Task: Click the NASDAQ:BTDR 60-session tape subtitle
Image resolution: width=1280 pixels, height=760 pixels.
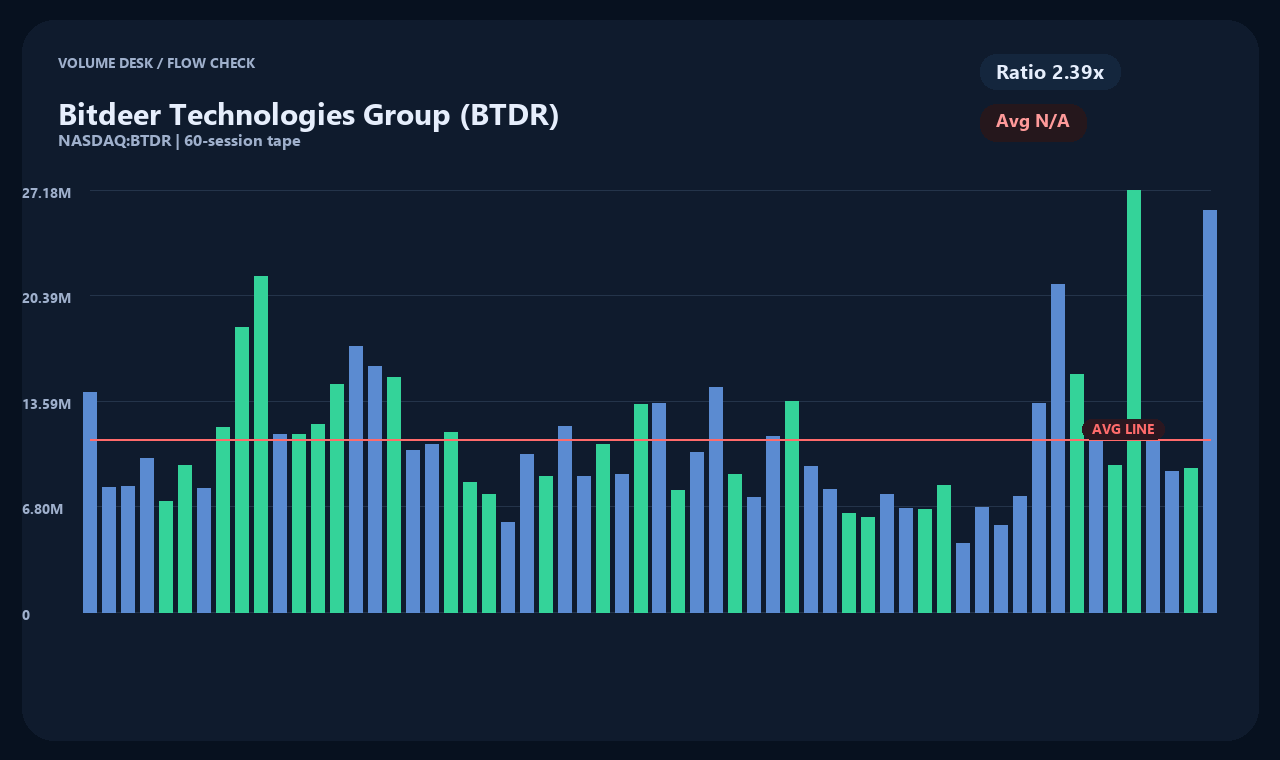Action: coord(180,141)
